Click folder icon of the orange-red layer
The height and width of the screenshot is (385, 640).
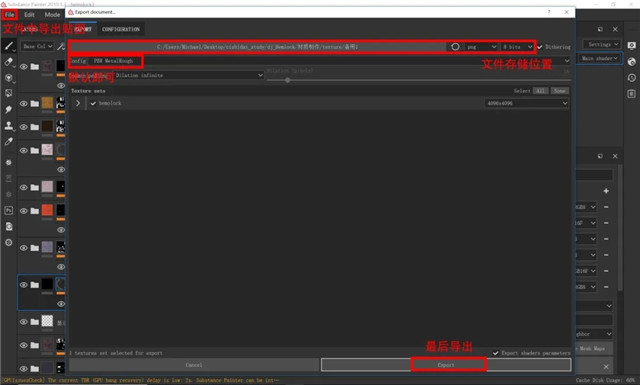[x=35, y=211]
